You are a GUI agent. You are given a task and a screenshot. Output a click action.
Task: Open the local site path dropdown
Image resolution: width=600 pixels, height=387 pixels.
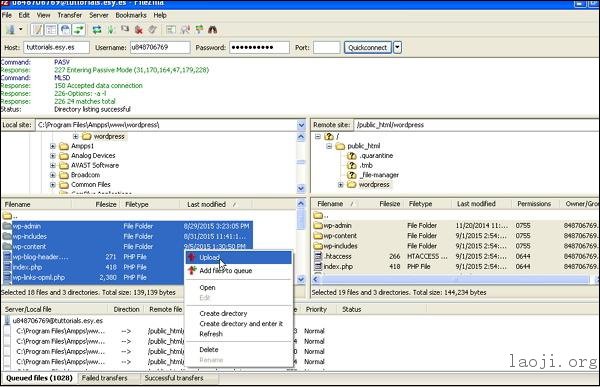[301, 125]
